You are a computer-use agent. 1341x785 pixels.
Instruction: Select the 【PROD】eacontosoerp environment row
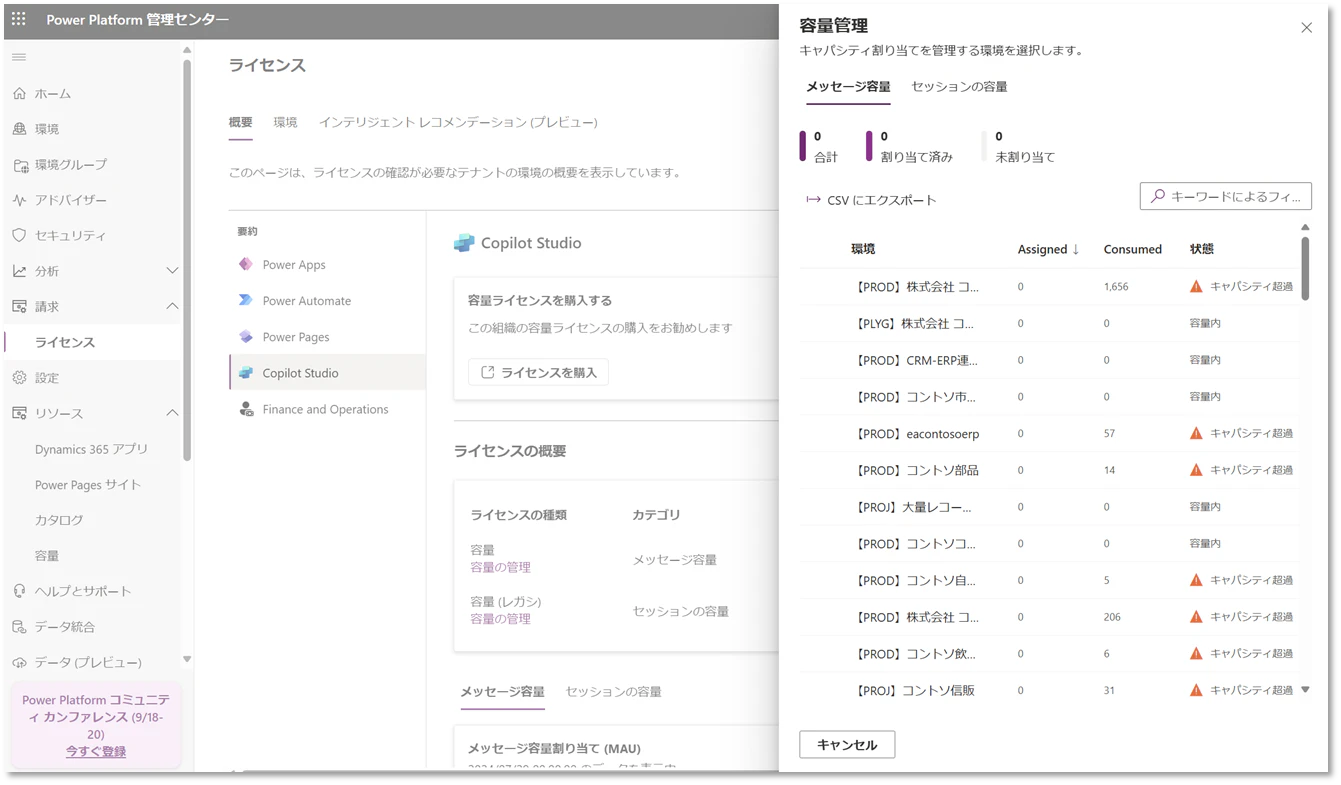click(1049, 434)
